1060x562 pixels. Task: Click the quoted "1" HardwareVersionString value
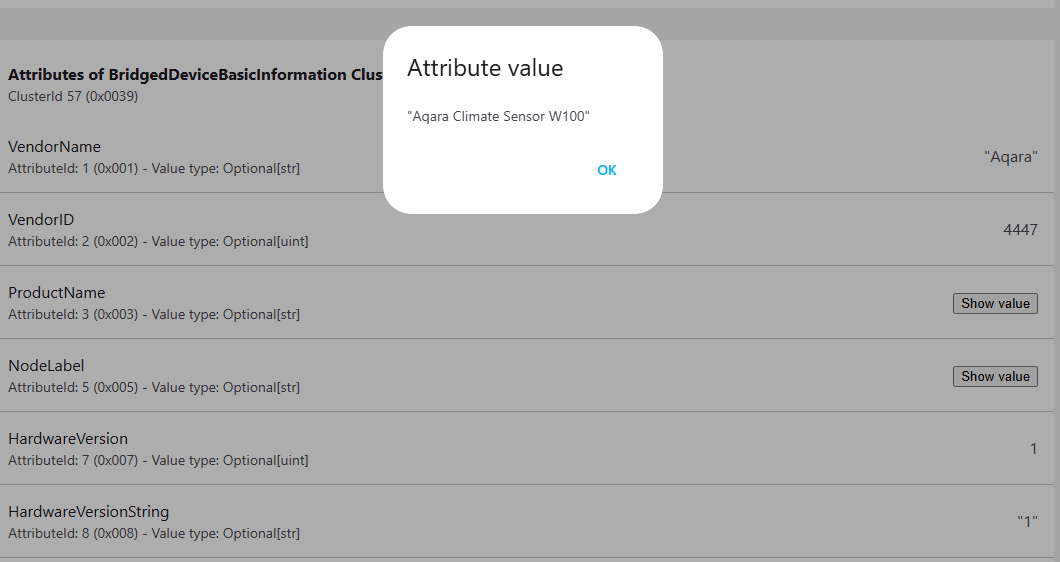point(1027,522)
